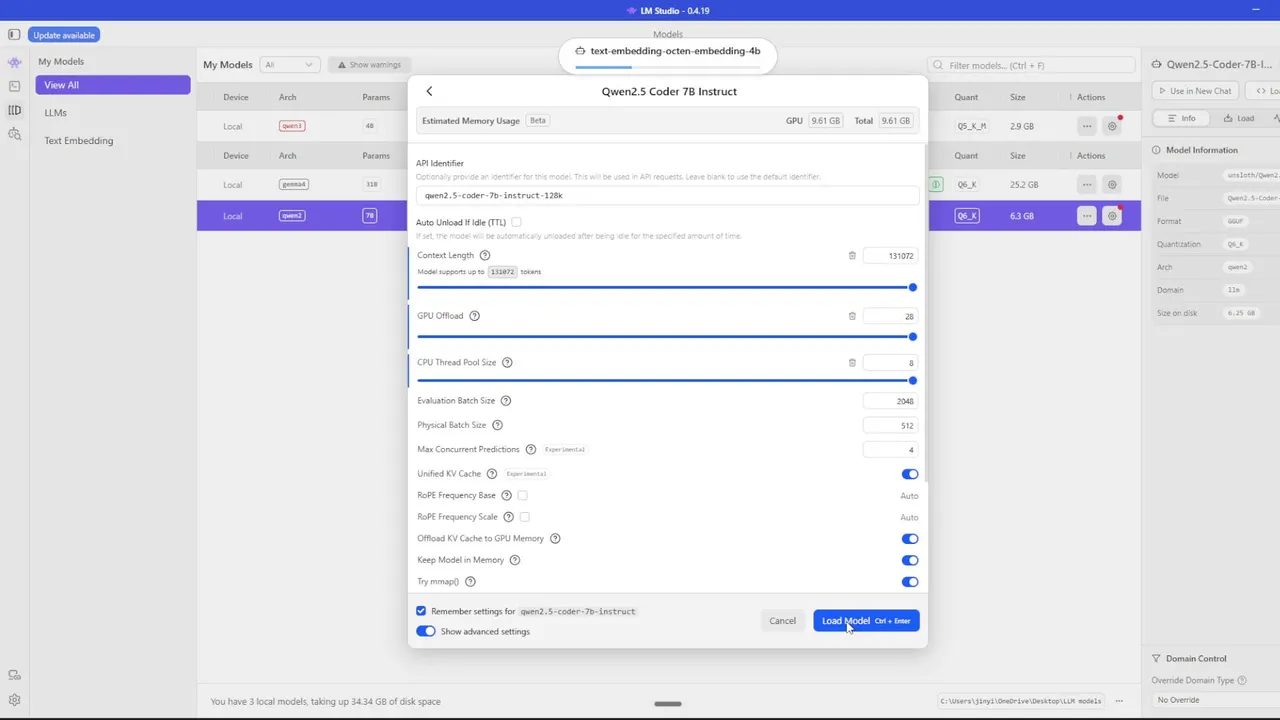Screen dimensions: 1280x720
Task: Reset the Context Length value with trash icon
Action: pyautogui.click(x=852, y=256)
